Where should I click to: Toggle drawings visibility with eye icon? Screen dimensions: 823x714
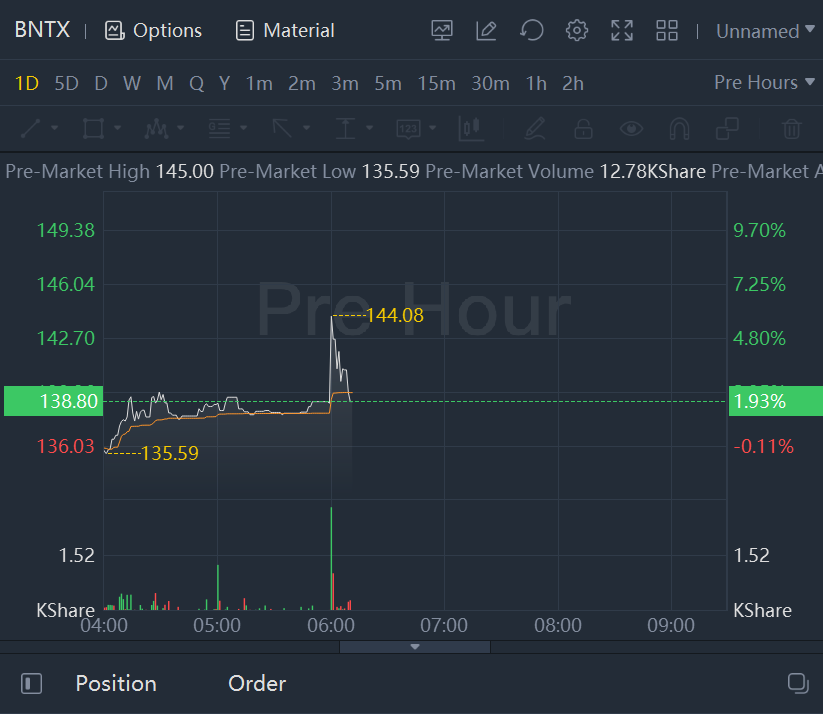631,129
